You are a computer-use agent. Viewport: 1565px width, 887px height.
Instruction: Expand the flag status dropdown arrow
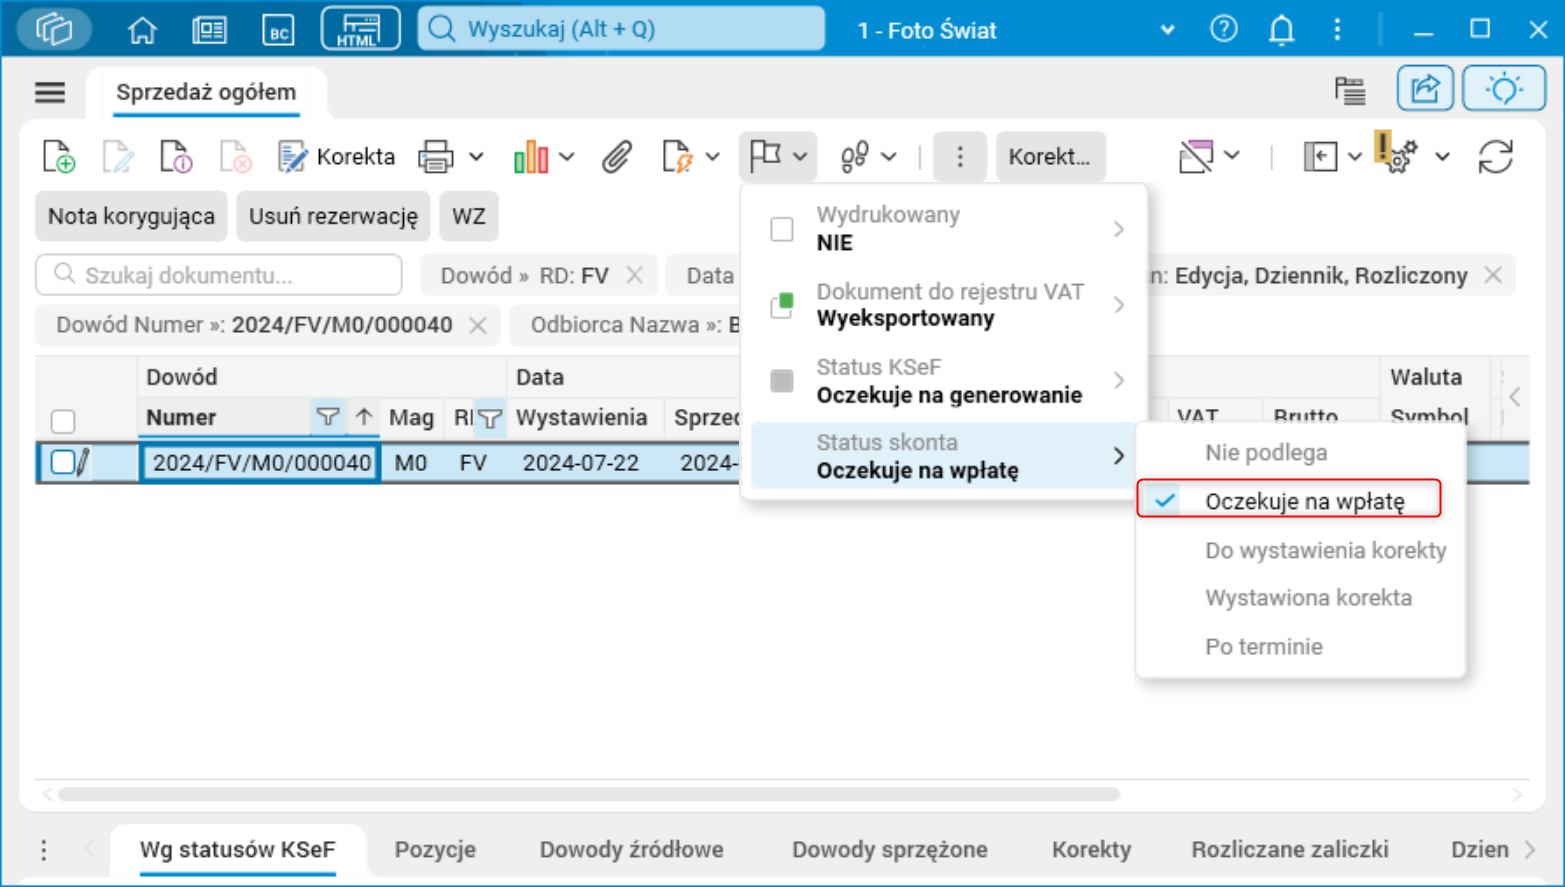tap(800, 156)
